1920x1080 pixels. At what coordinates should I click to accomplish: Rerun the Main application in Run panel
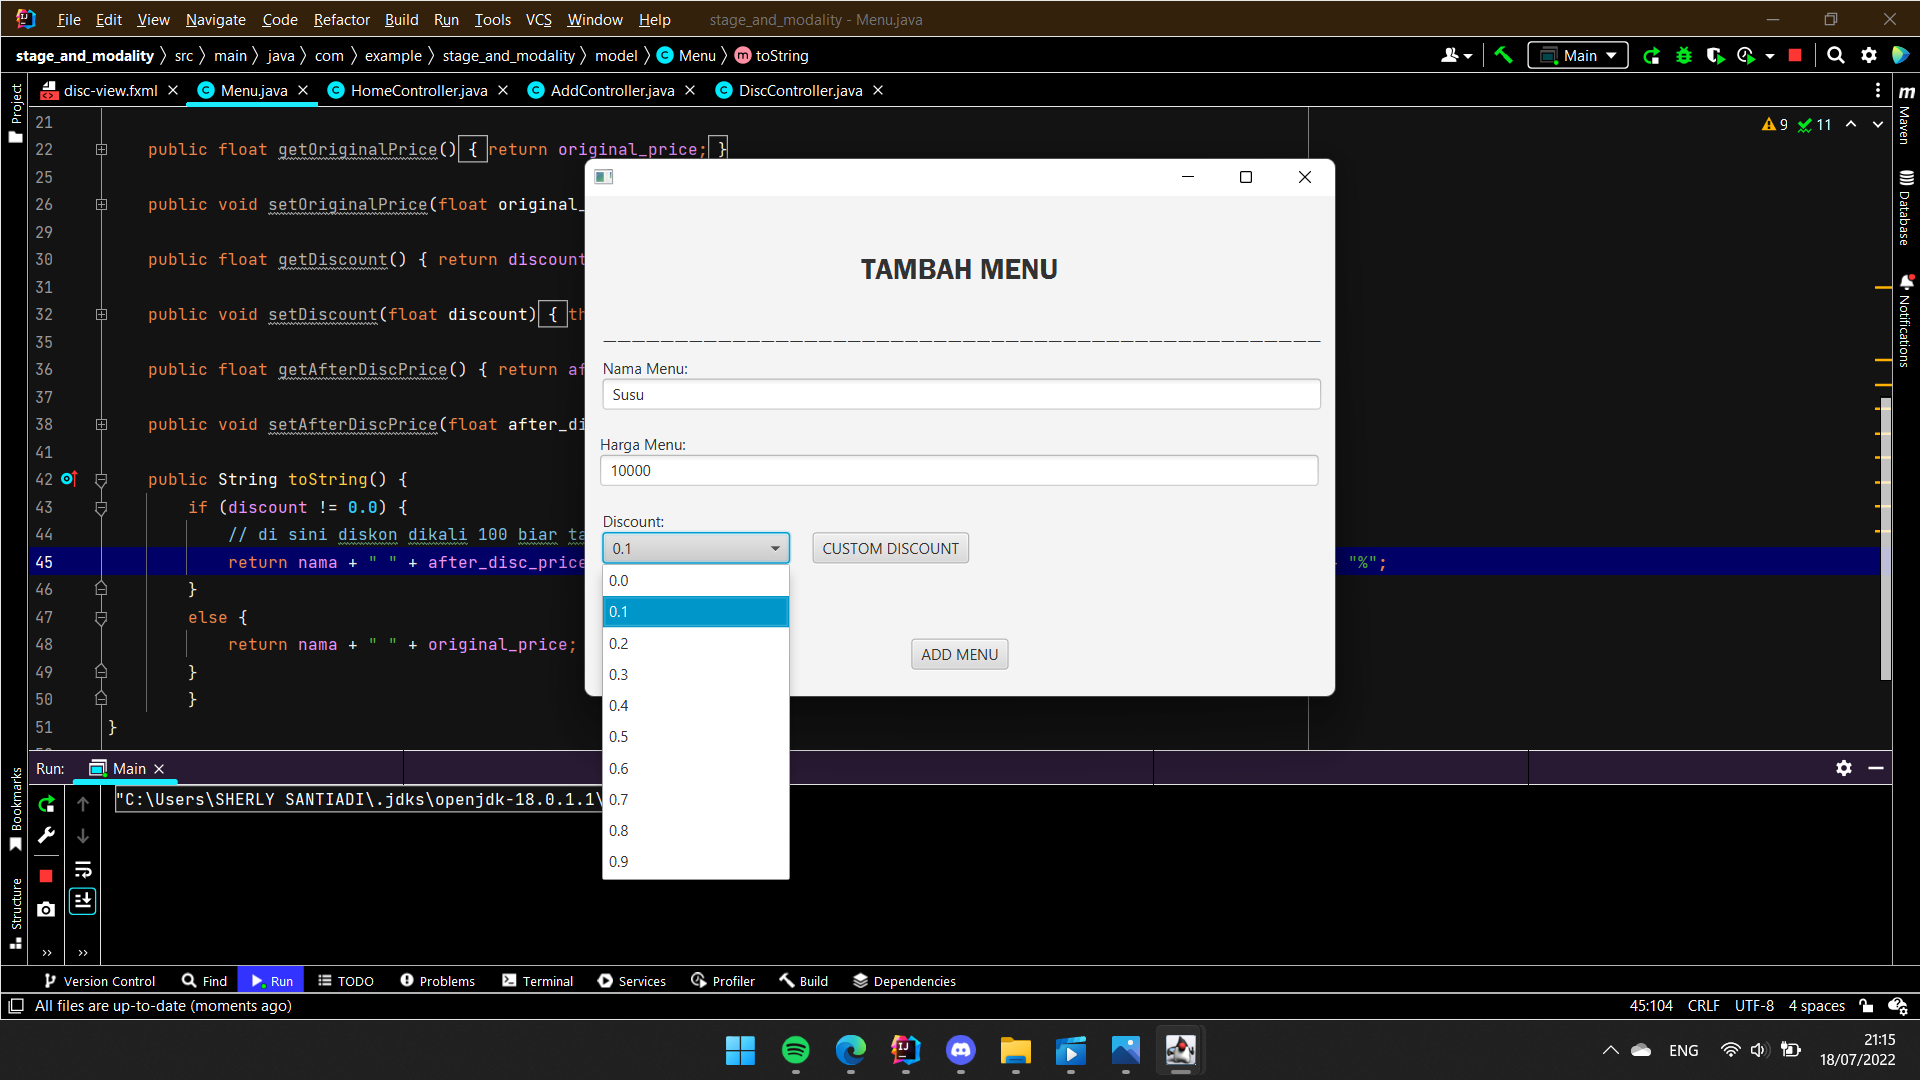pos(45,804)
